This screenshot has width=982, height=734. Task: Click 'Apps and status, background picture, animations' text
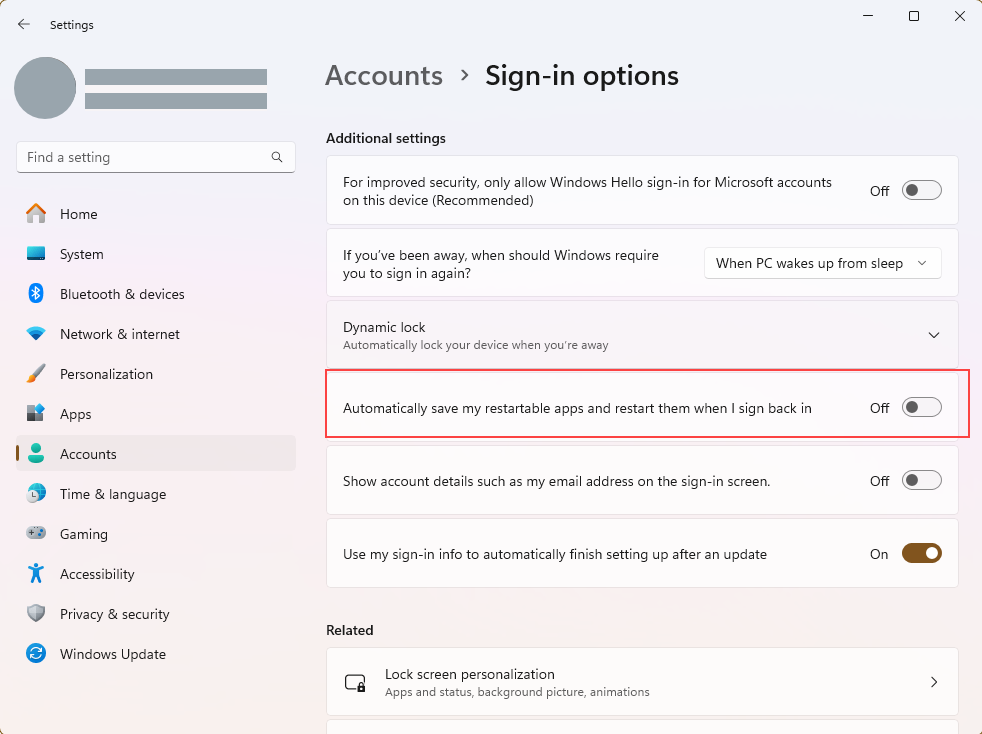click(517, 692)
